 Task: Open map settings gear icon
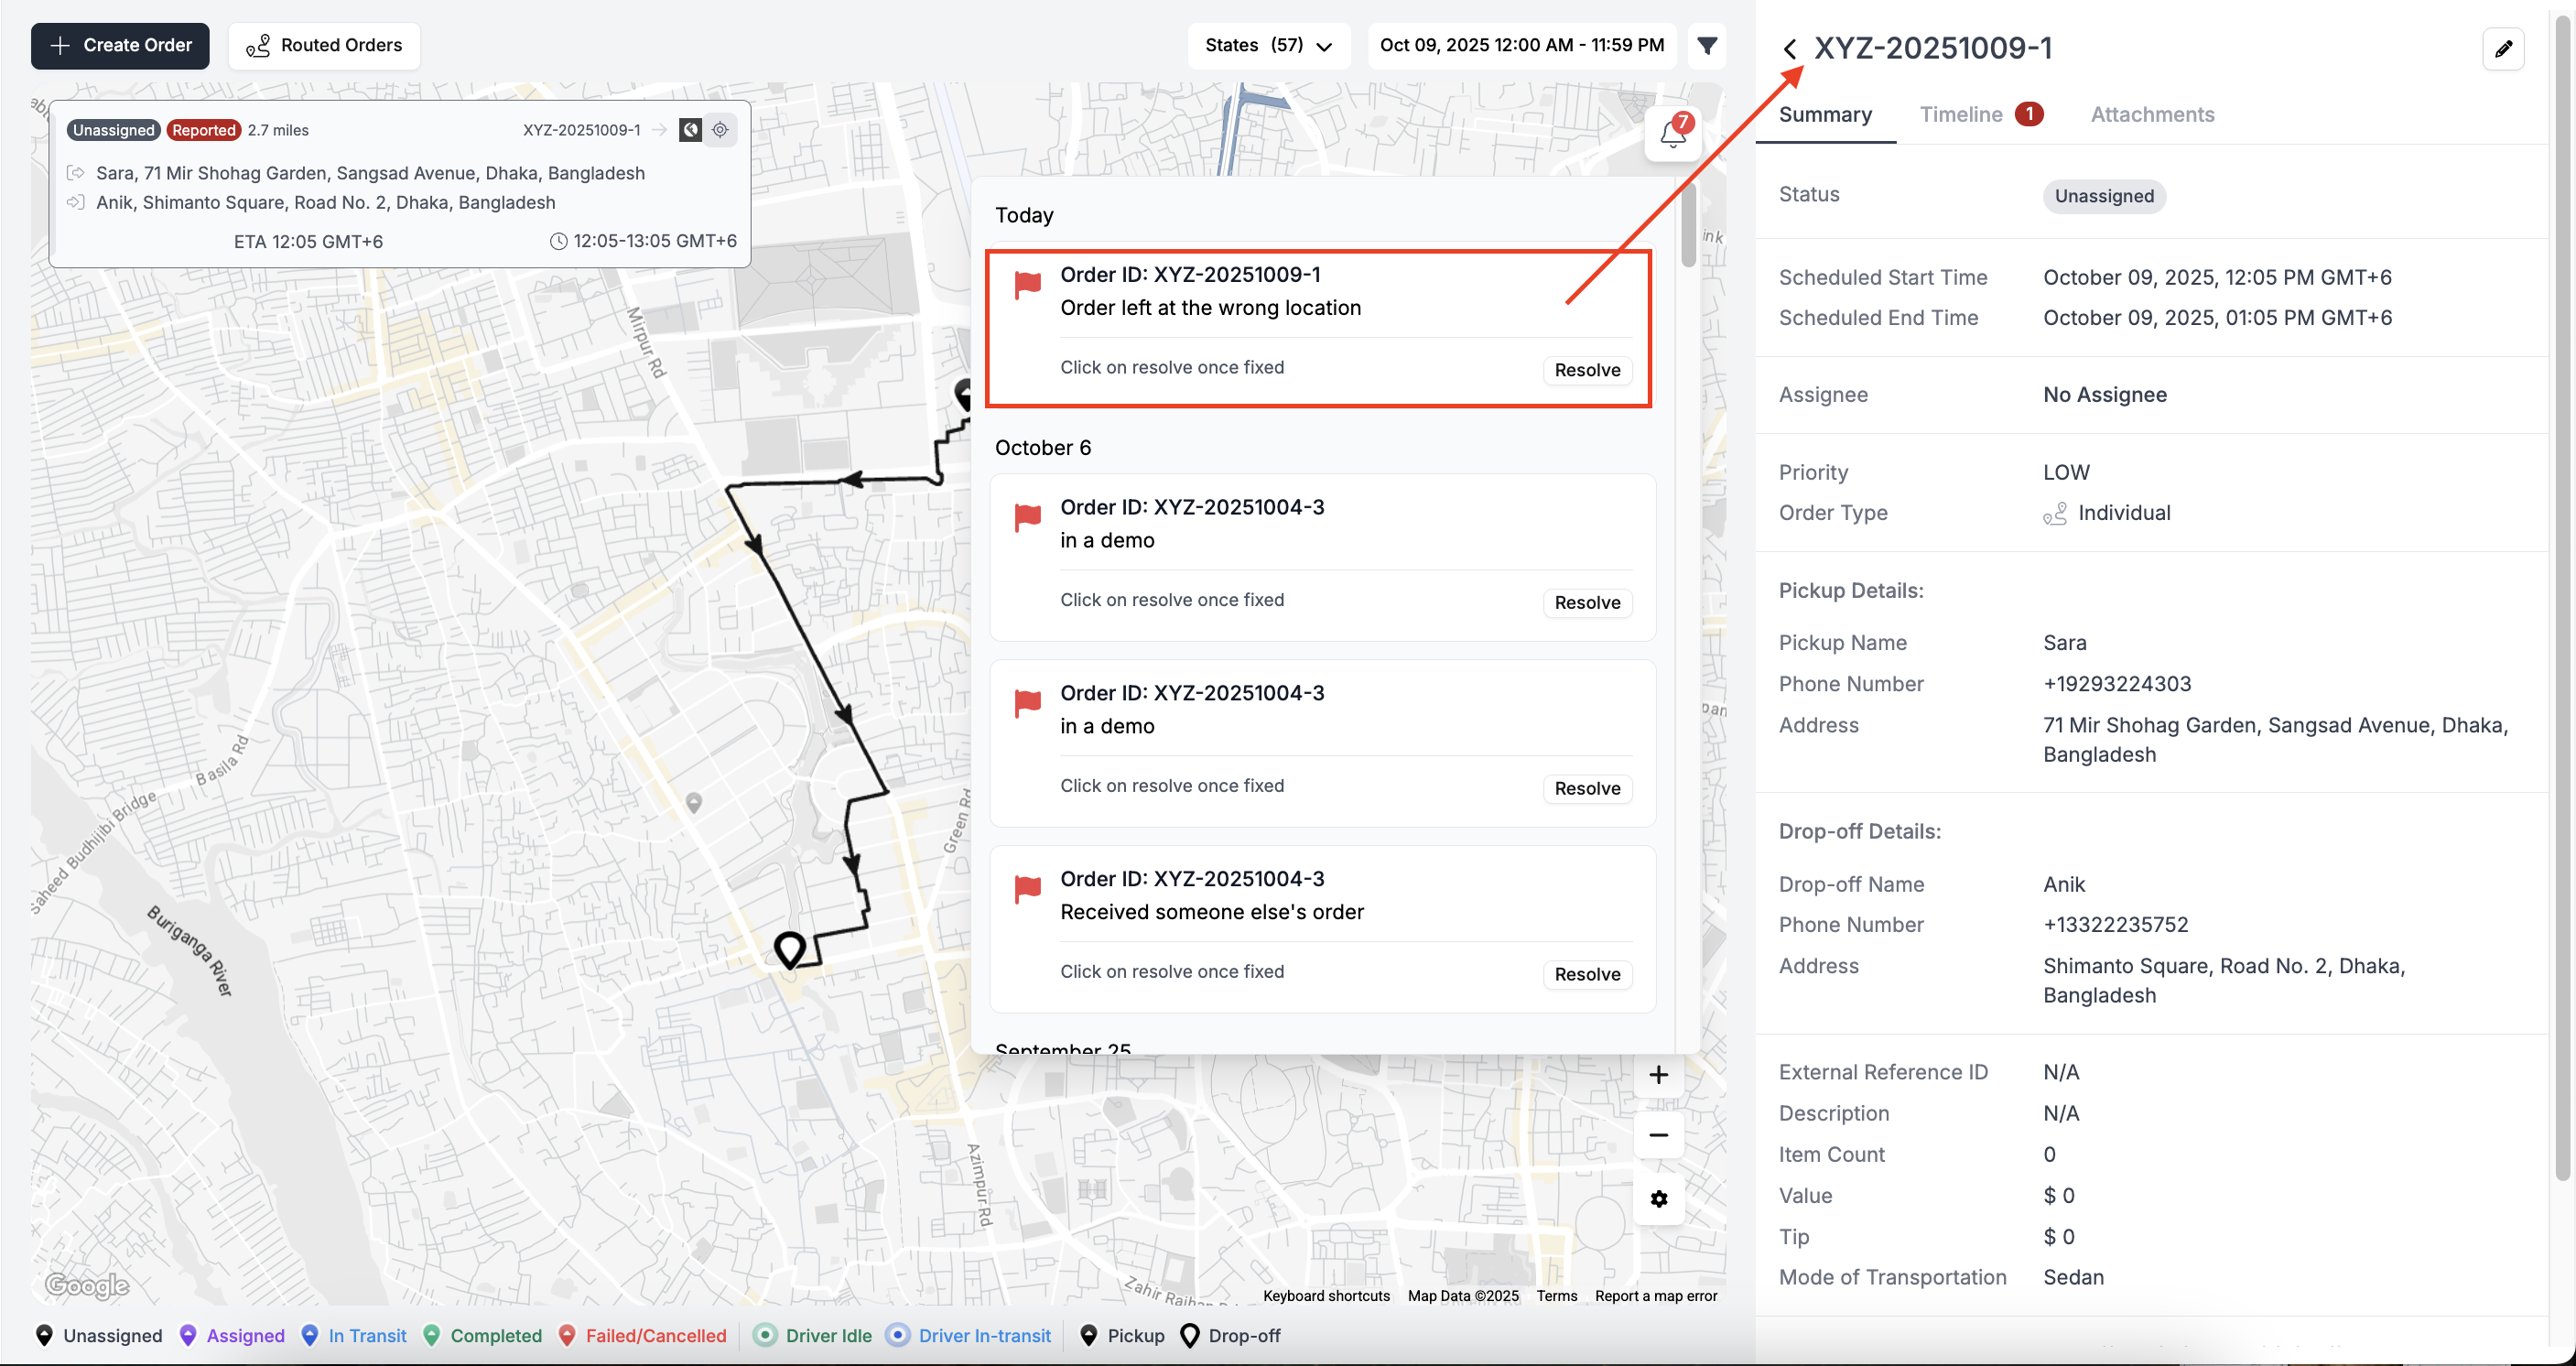[x=1658, y=1198]
